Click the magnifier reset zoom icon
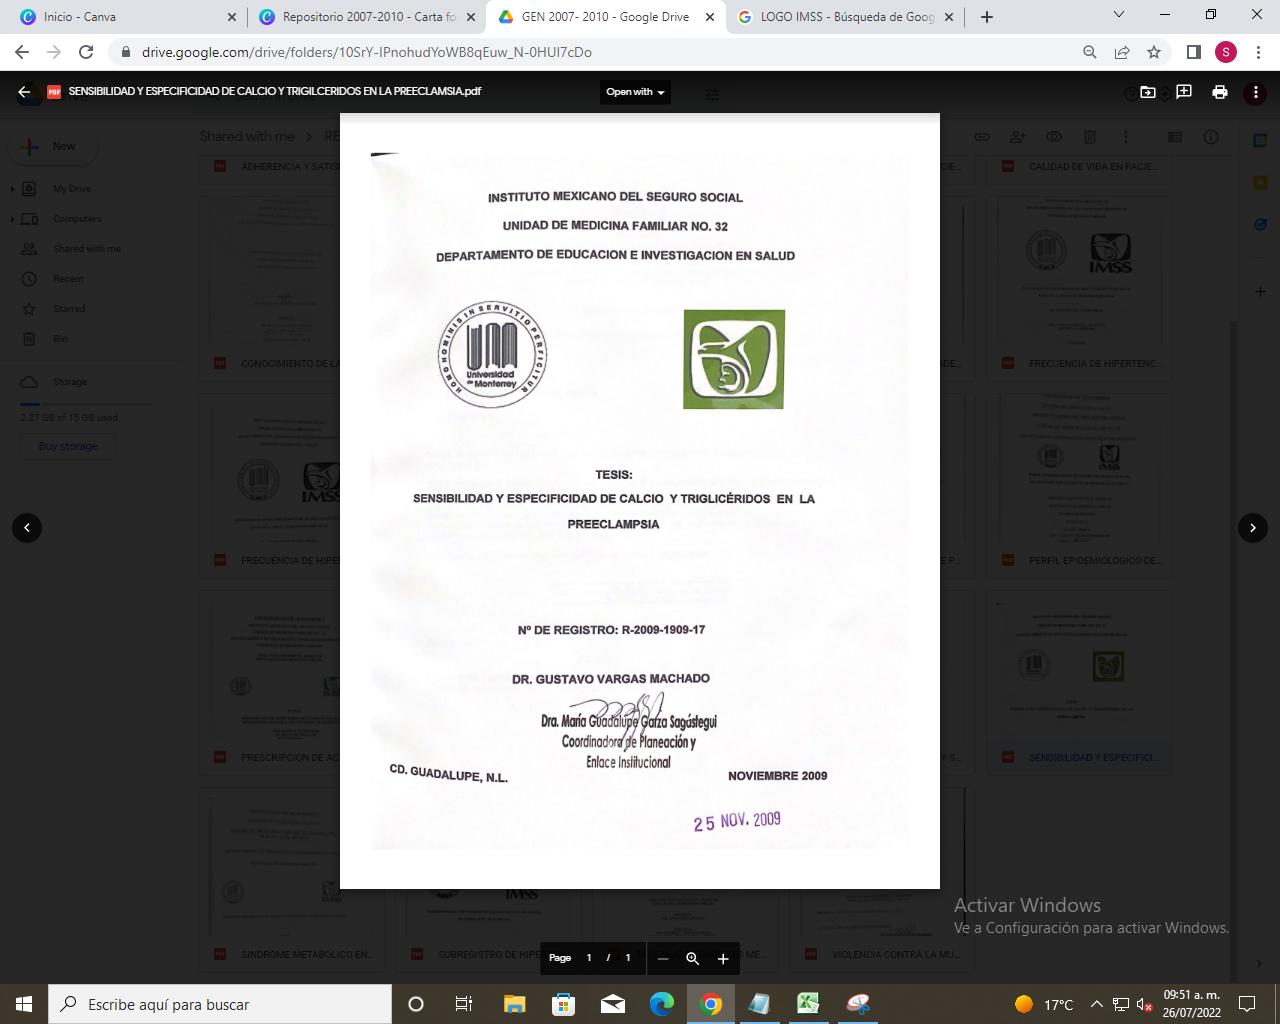The height and width of the screenshot is (1024, 1280). point(692,958)
